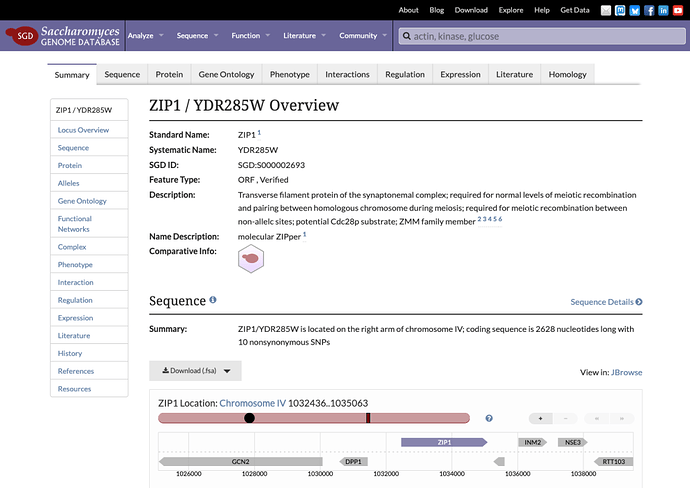The image size is (690, 488).
Task: Switch to the Phenotype tab
Action: pos(290,74)
